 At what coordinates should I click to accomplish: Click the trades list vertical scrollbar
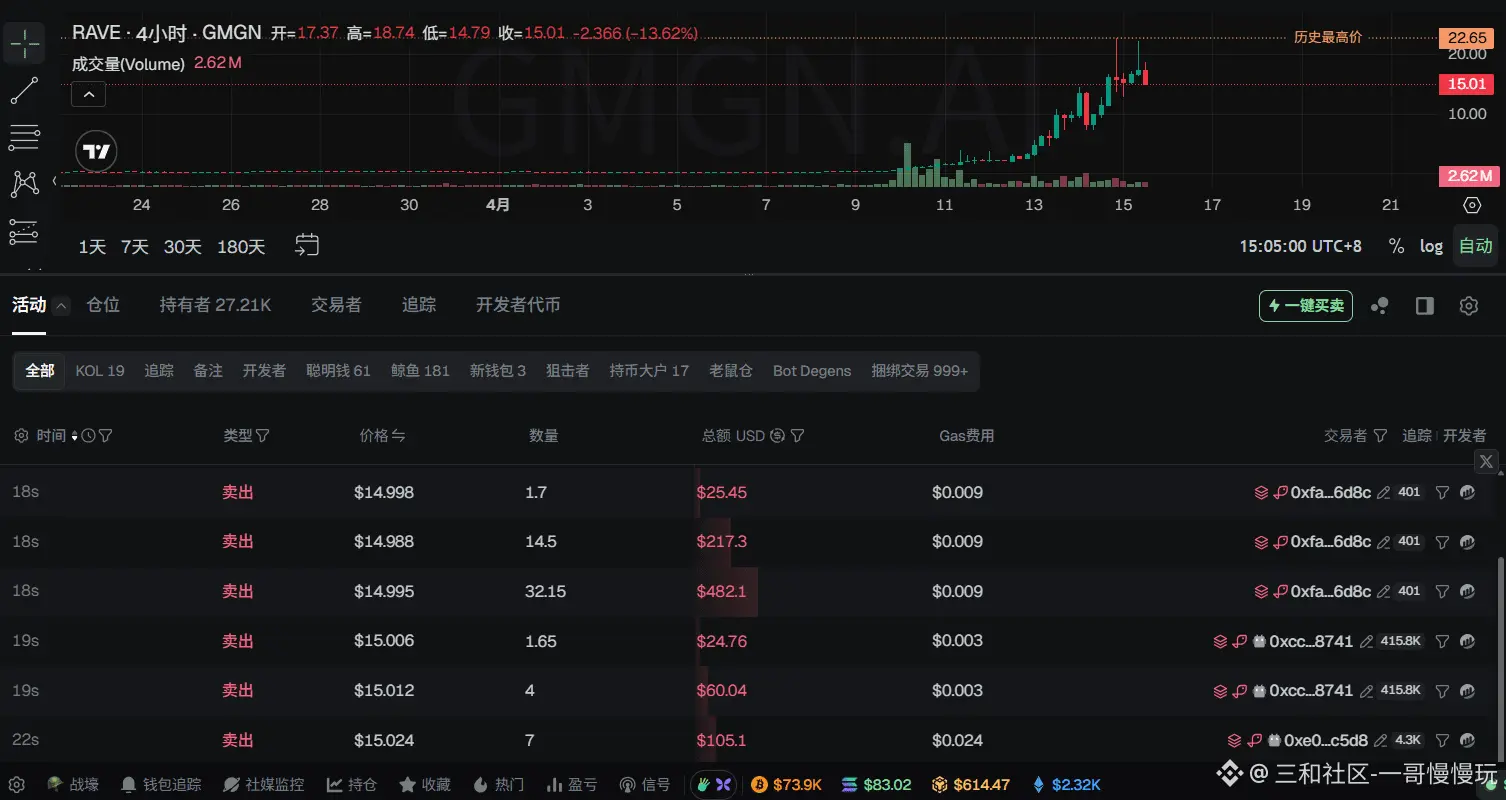(1499, 662)
